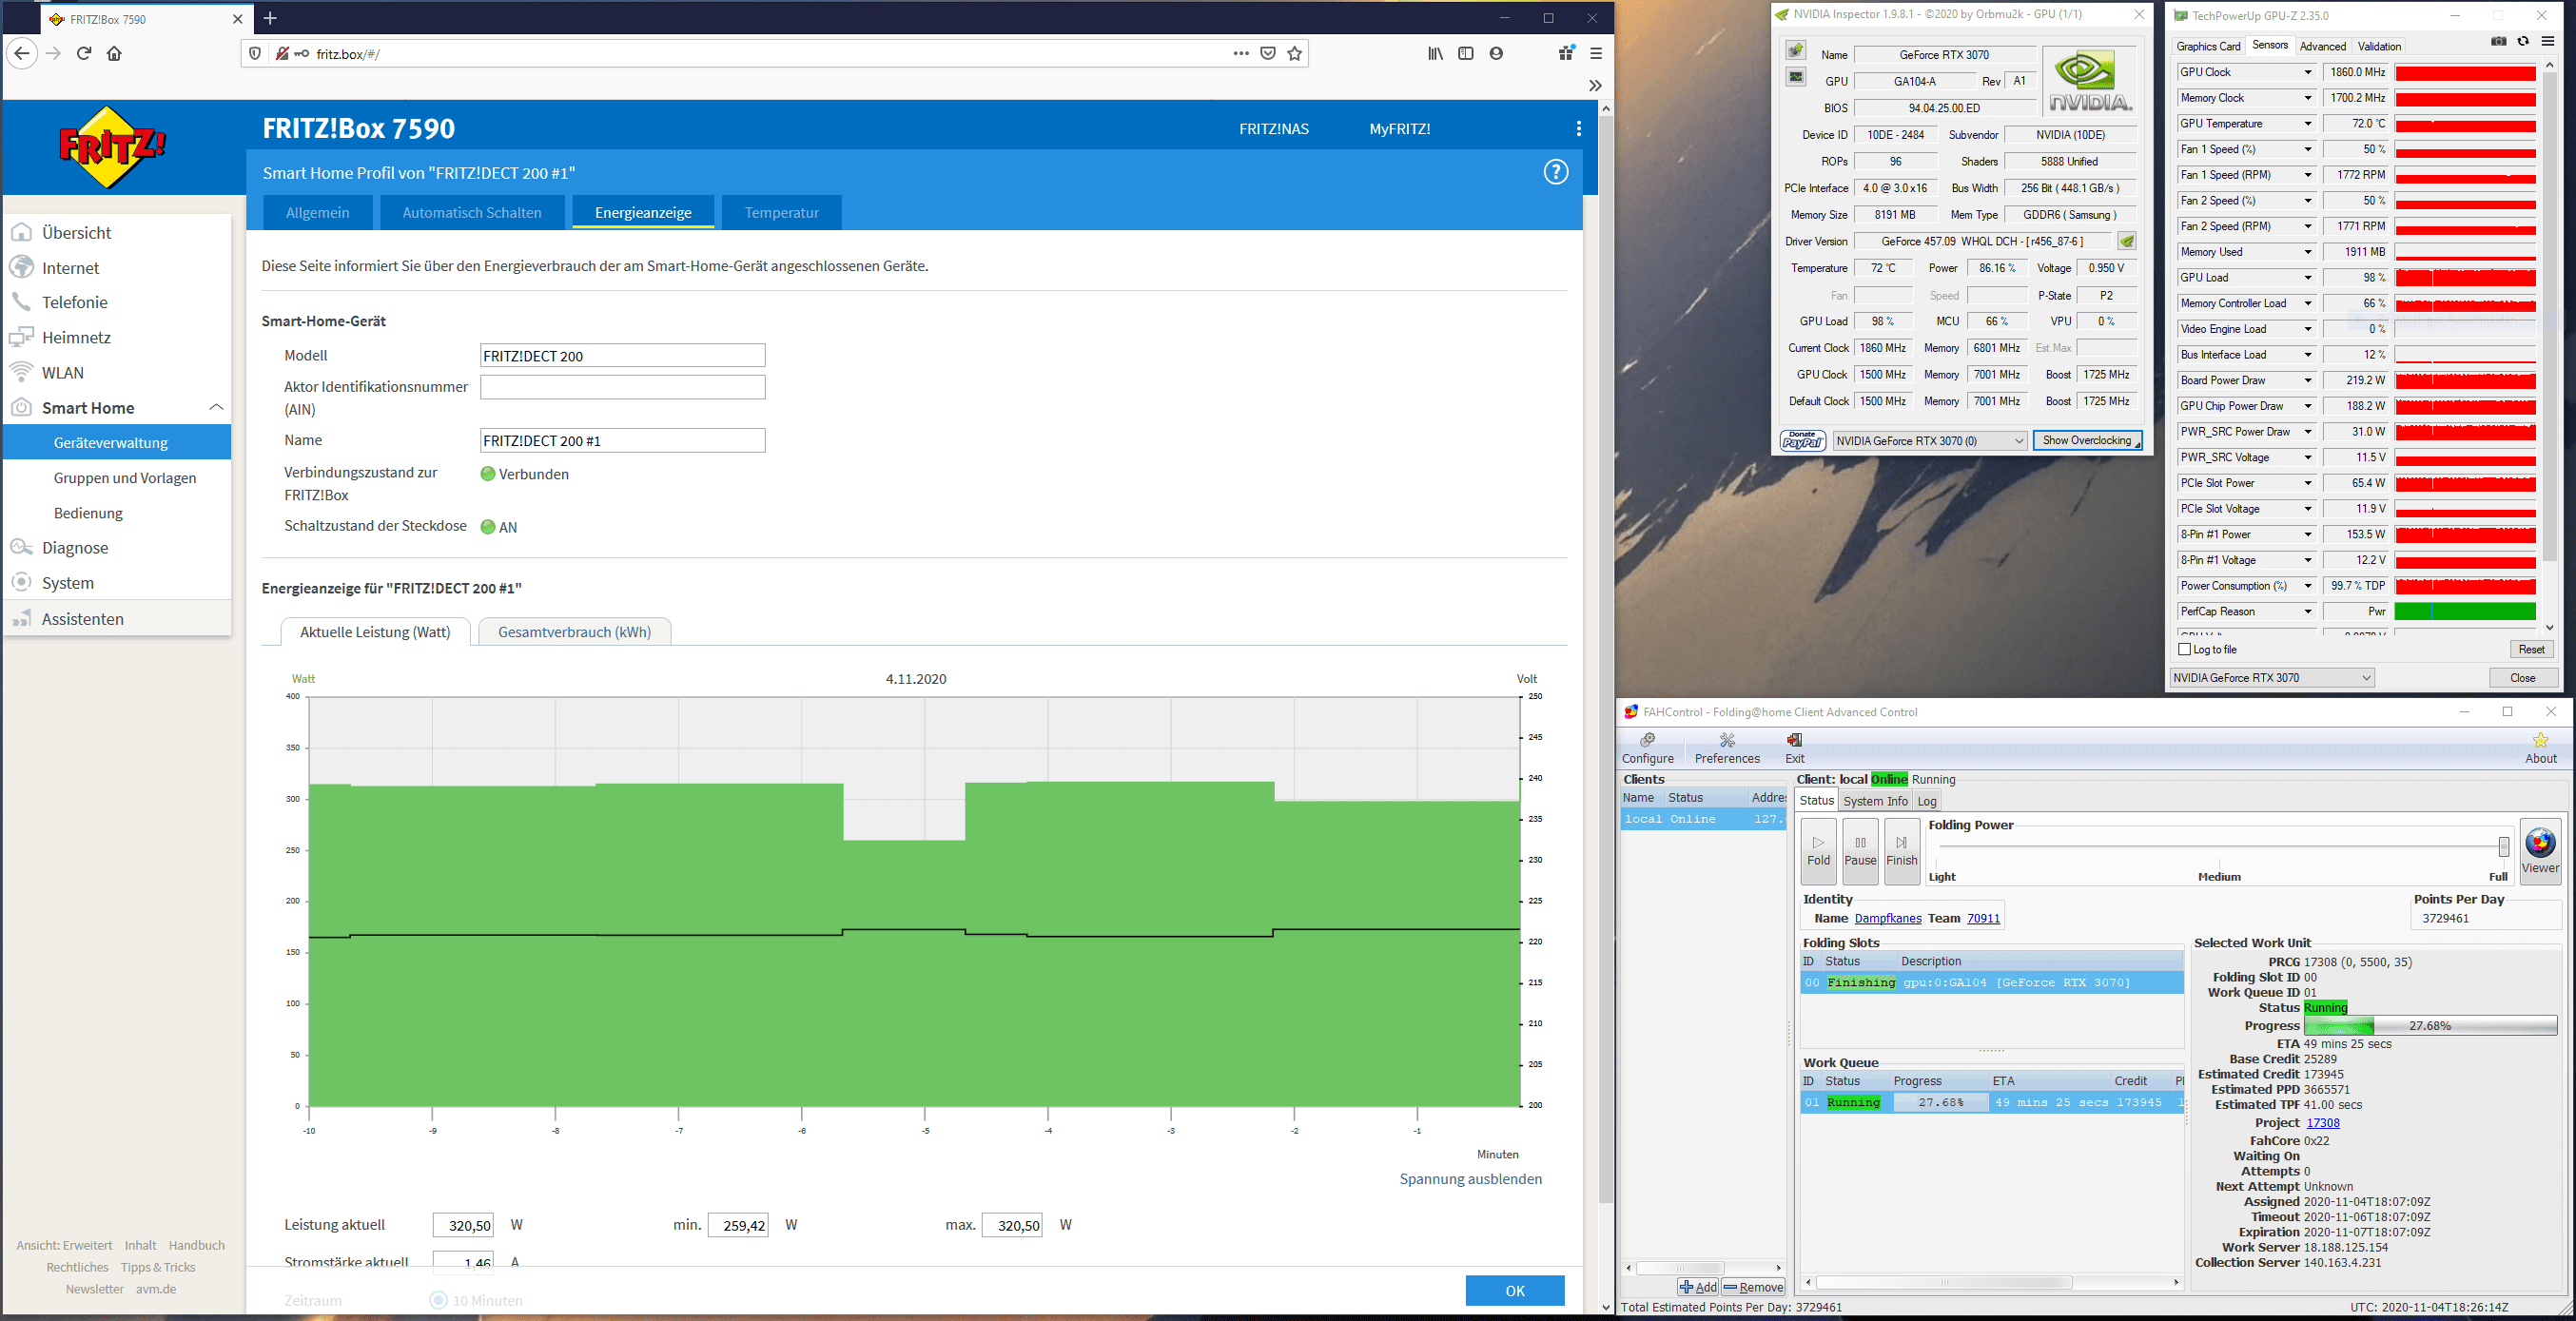Open team 70911 link
The height and width of the screenshot is (1321, 2576).
(1983, 918)
